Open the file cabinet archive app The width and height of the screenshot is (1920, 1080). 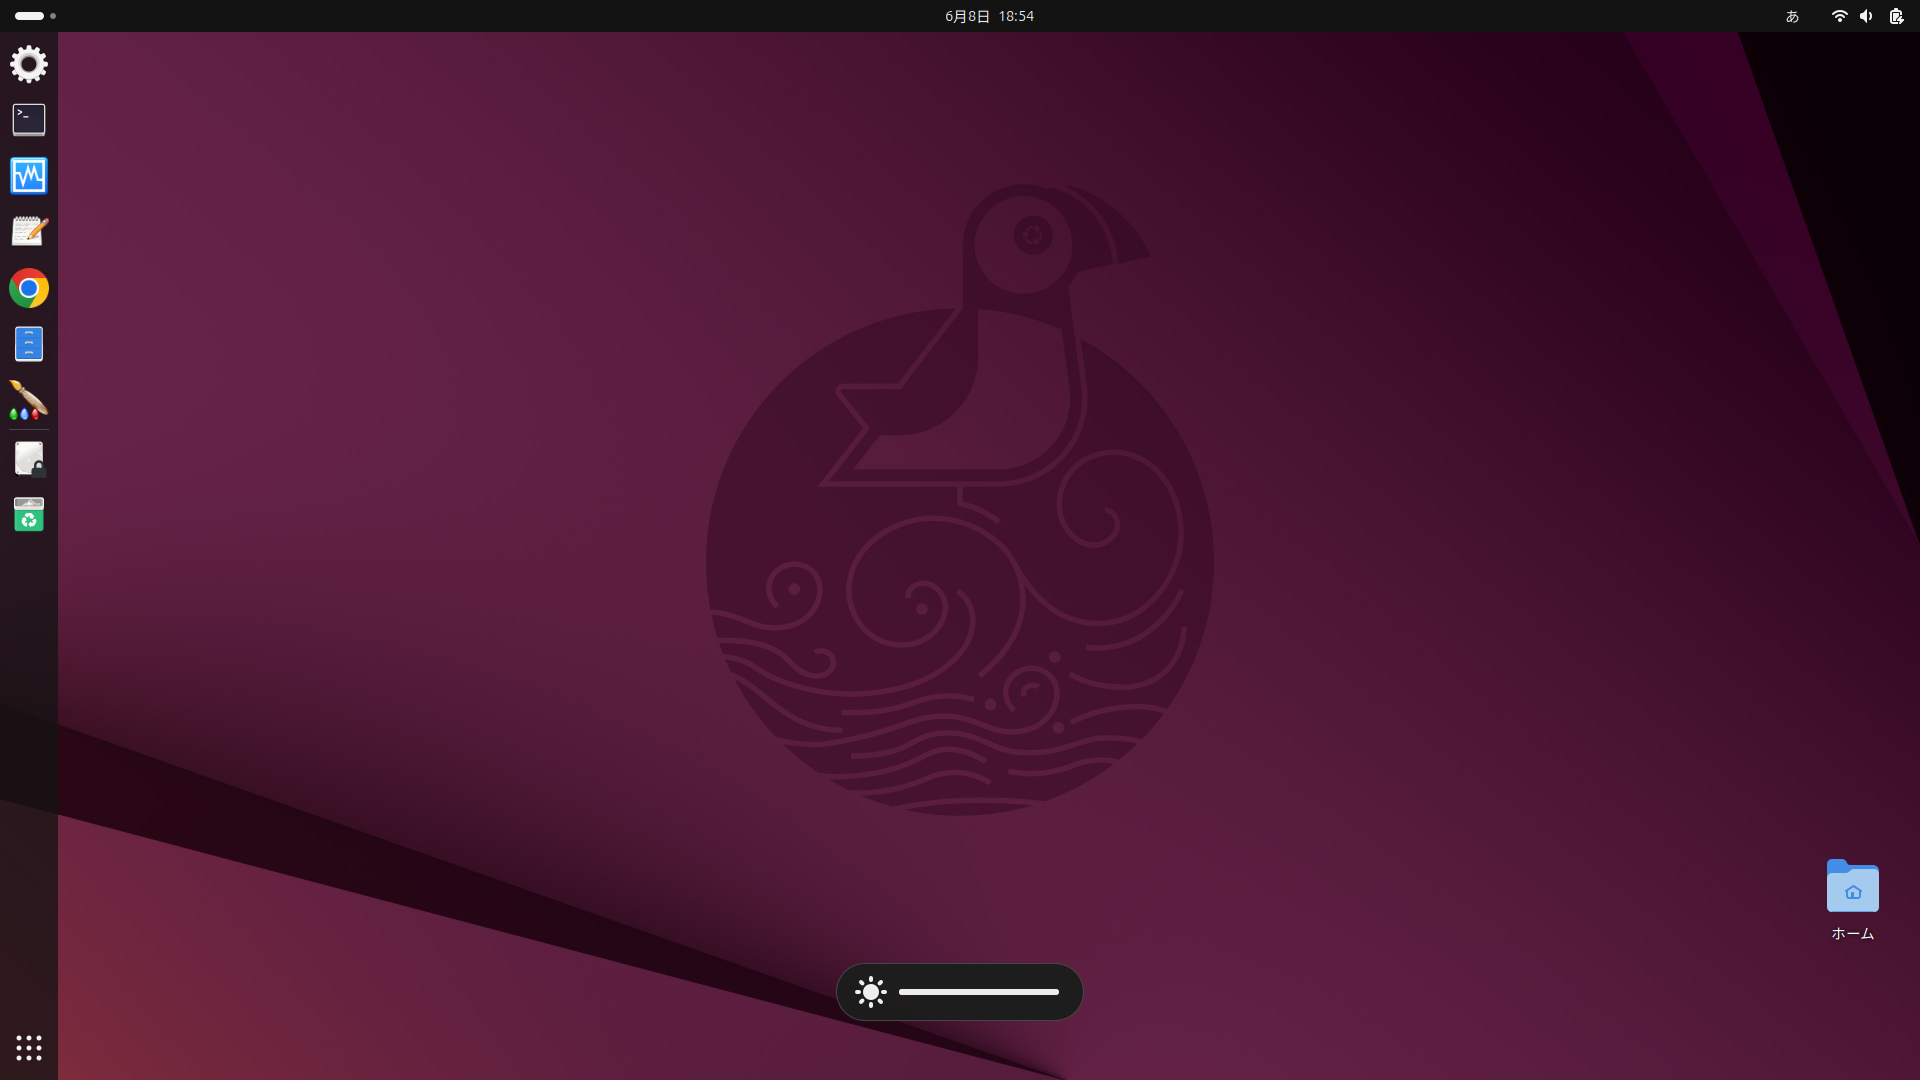pyautogui.click(x=28, y=344)
